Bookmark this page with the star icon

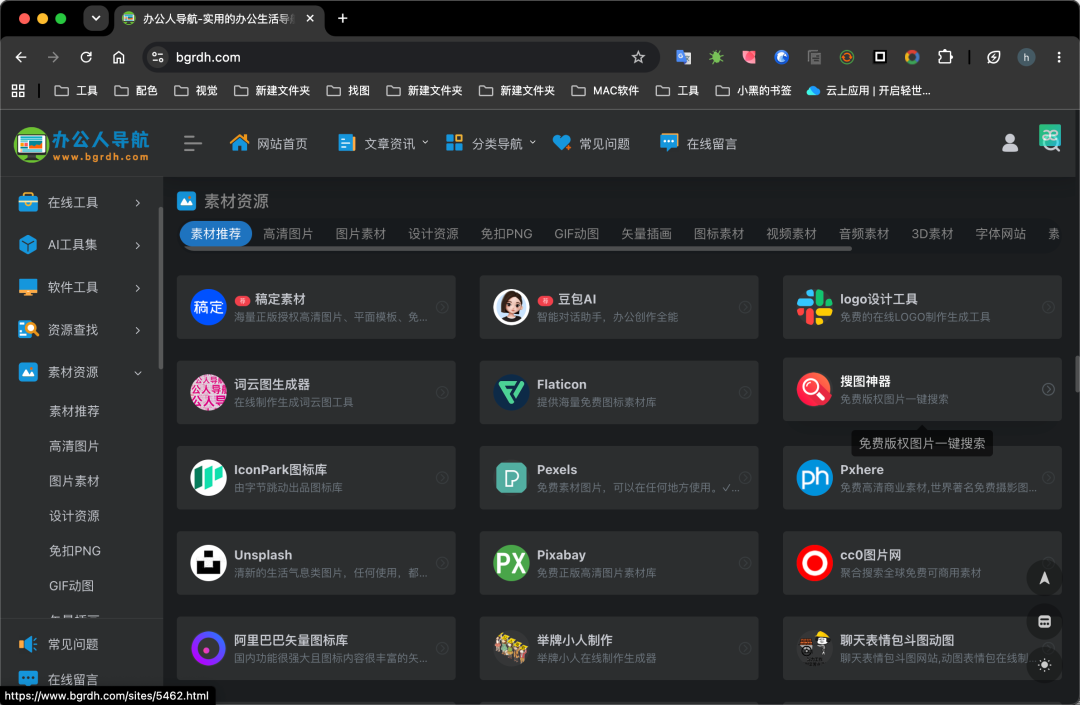tap(638, 57)
